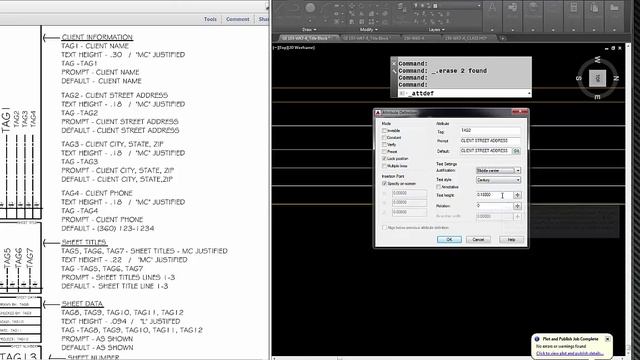The image size is (640, 360).
Task: Click the Rotation input field
Action: point(494,206)
